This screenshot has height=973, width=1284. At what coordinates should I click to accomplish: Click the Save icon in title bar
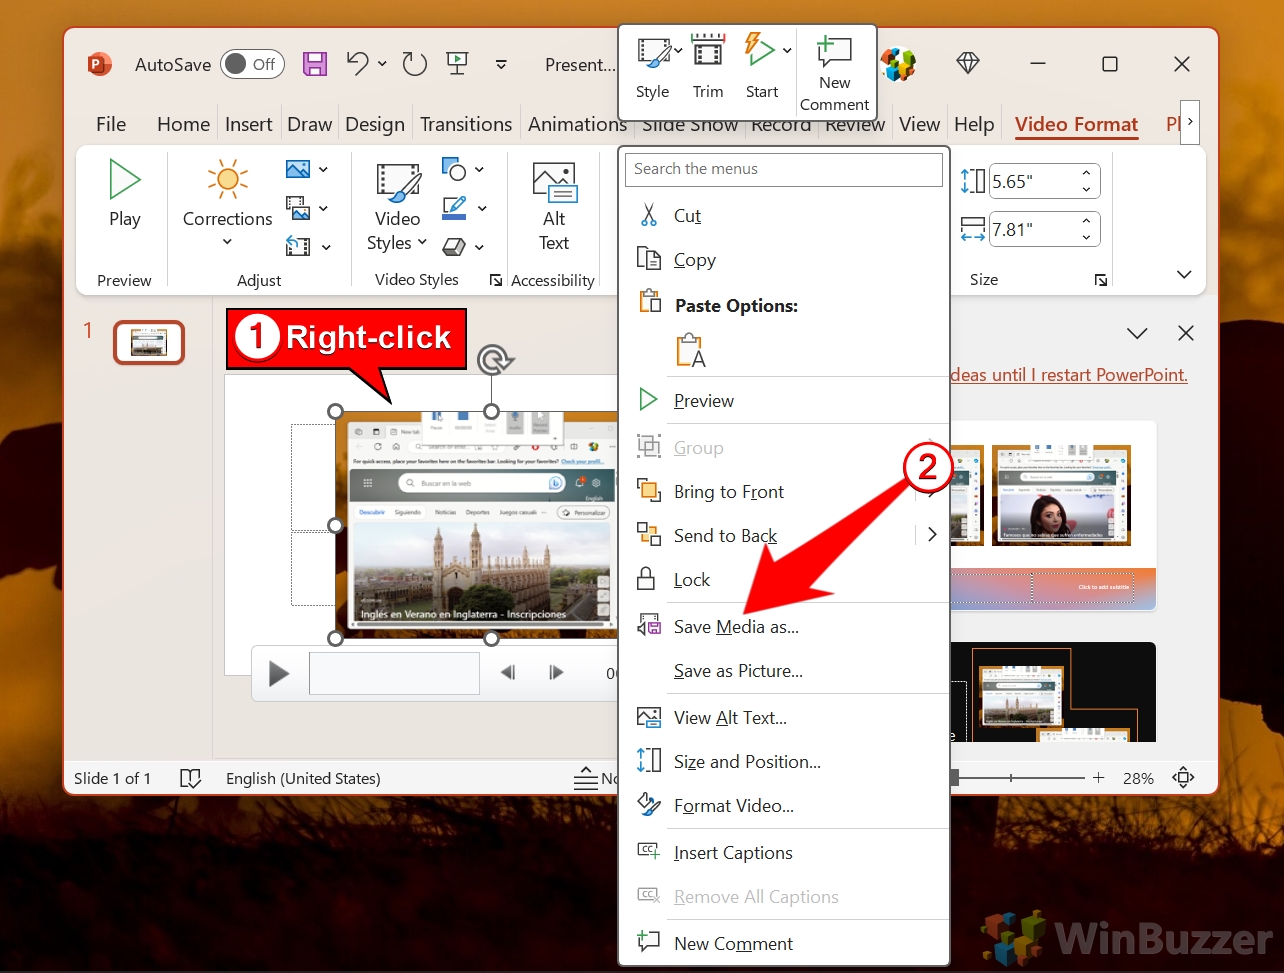tap(315, 64)
